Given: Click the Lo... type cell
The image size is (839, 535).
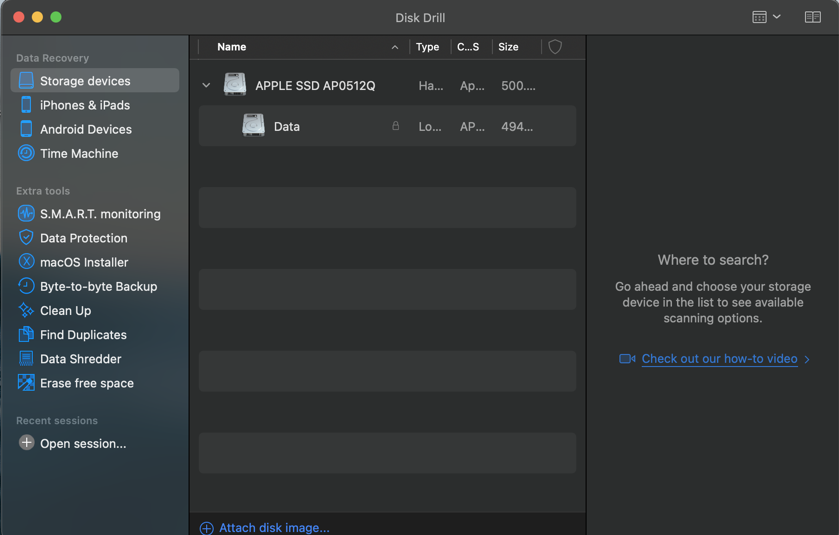Looking at the screenshot, I should coord(430,126).
